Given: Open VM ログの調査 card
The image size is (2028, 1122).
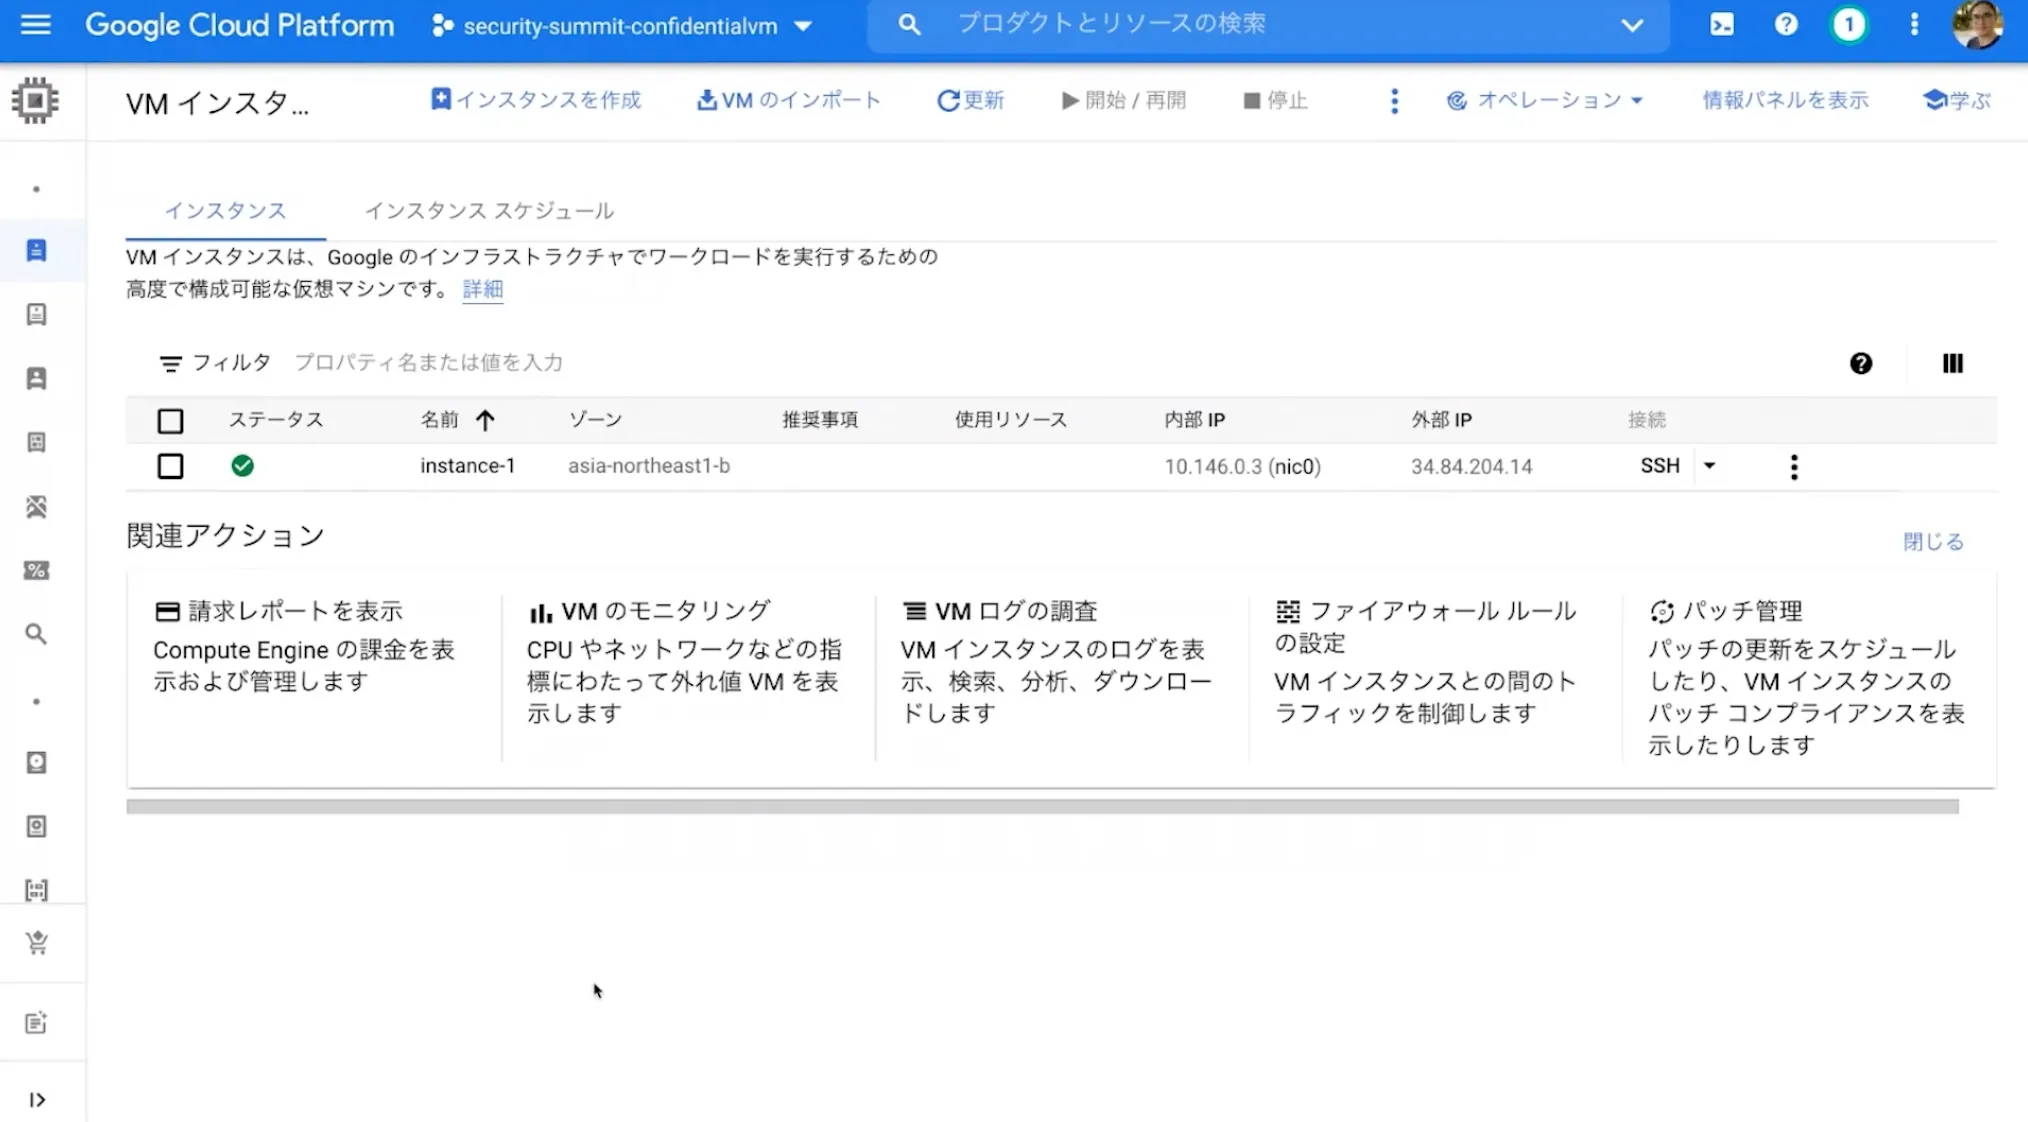Looking at the screenshot, I should tap(1062, 680).
